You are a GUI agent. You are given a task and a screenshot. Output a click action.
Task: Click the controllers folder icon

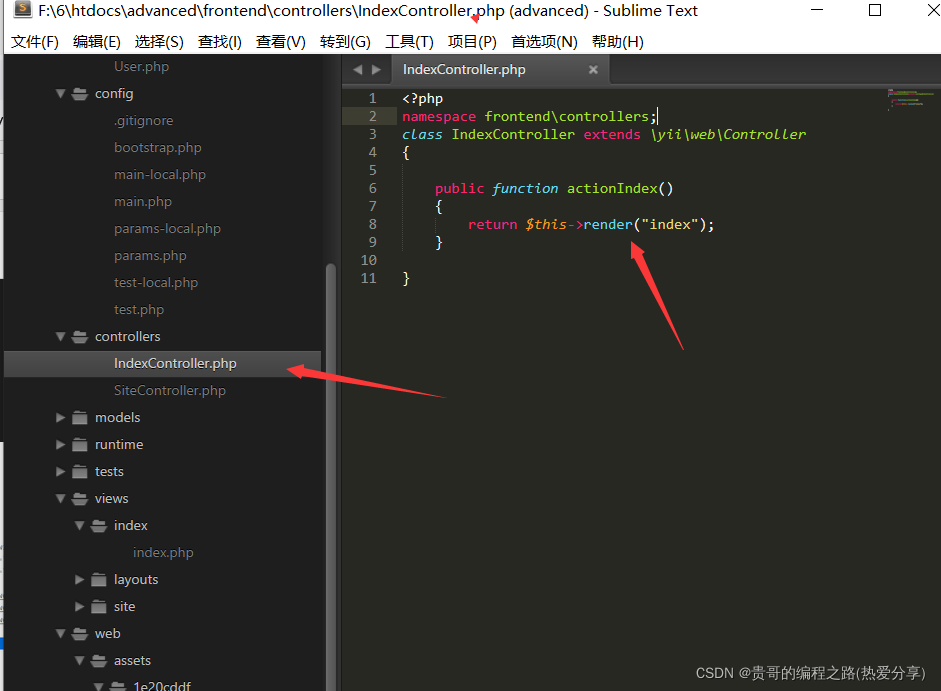click(80, 337)
